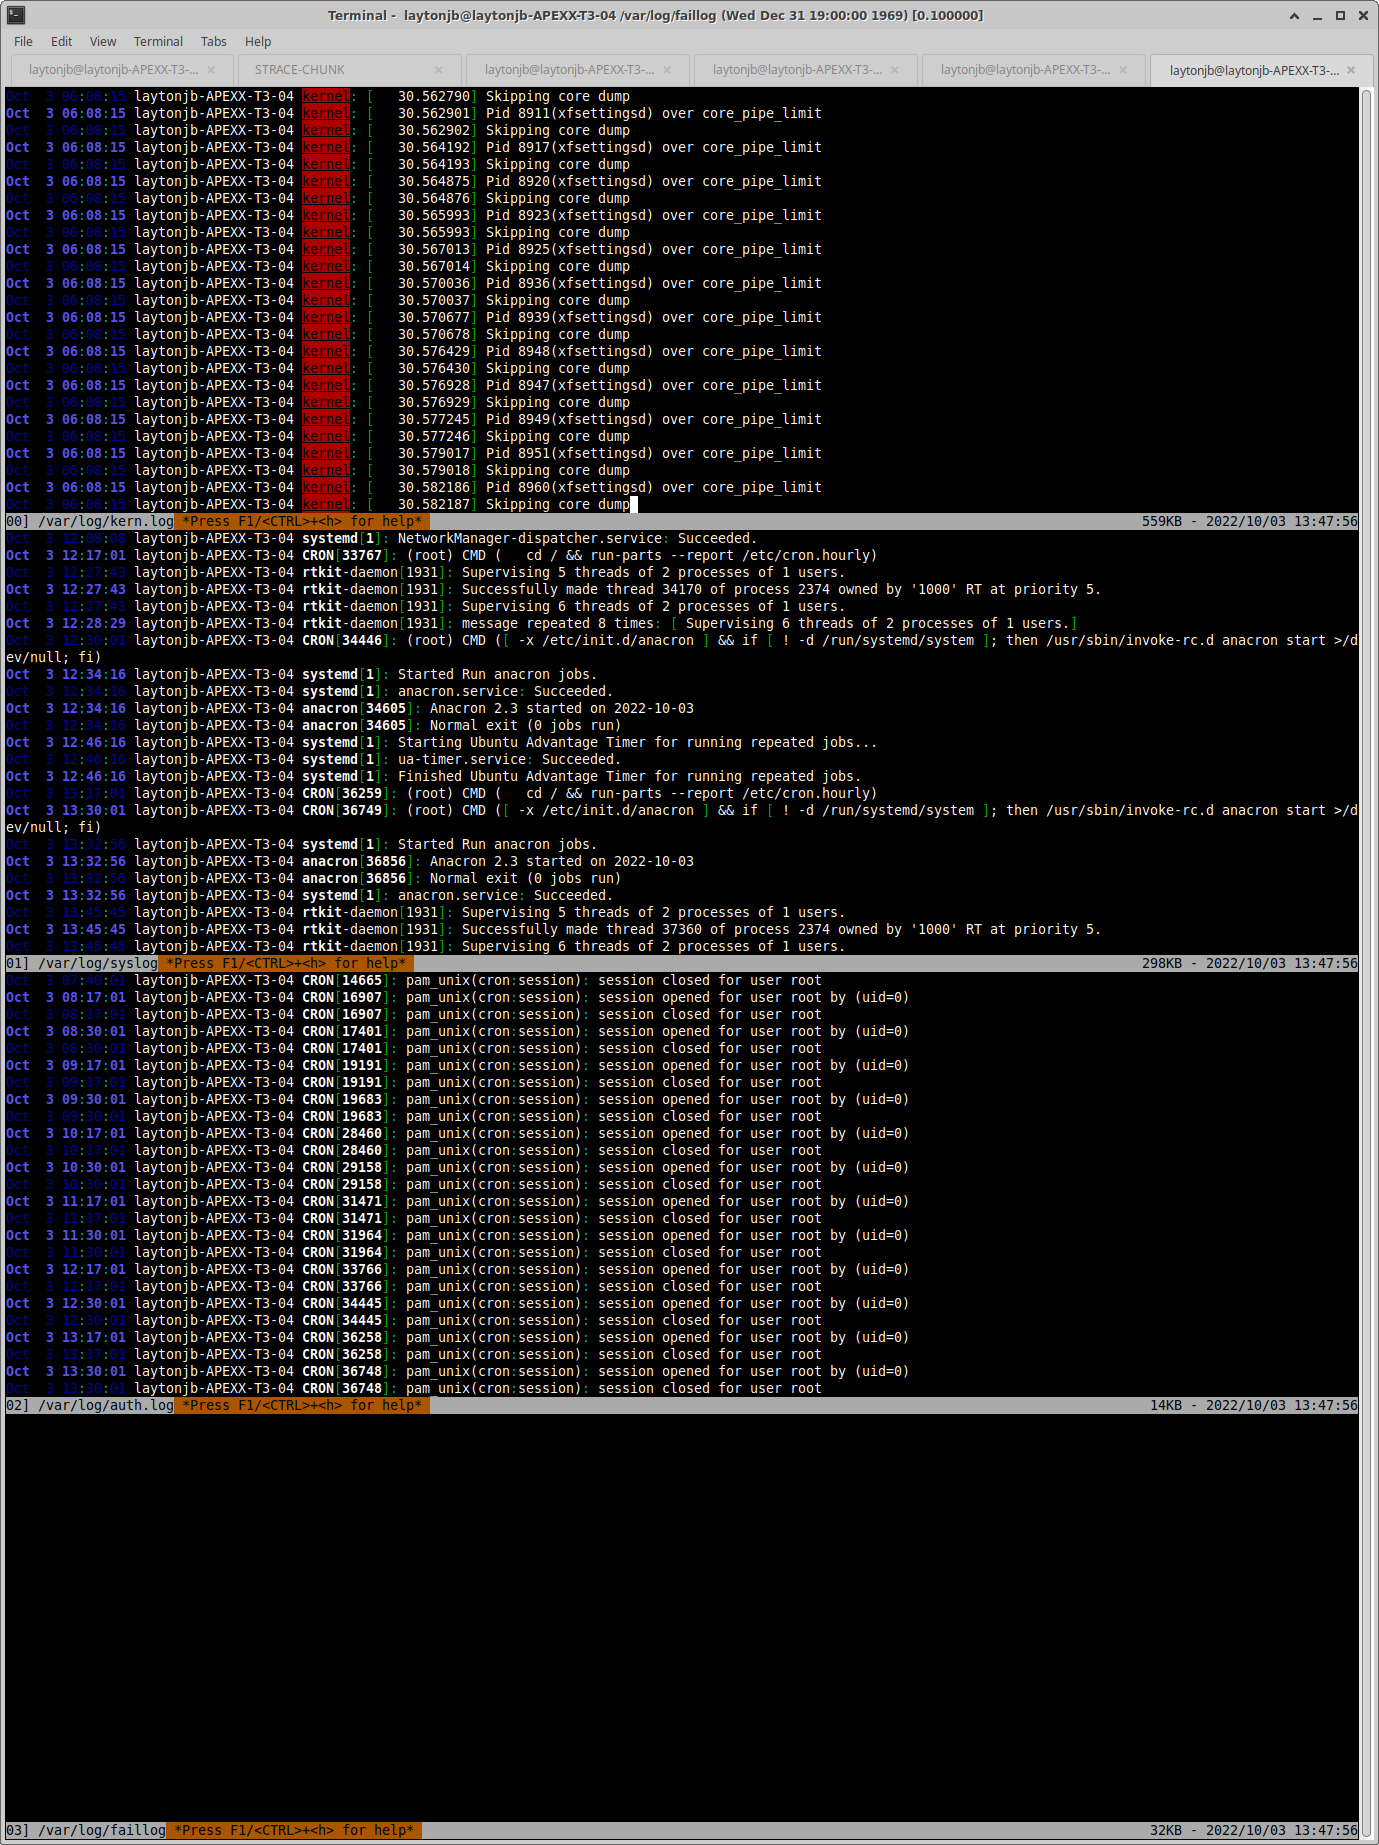This screenshot has height=1845, width=1379.
Task: Minimize the Terminal window
Action: click(x=1317, y=15)
